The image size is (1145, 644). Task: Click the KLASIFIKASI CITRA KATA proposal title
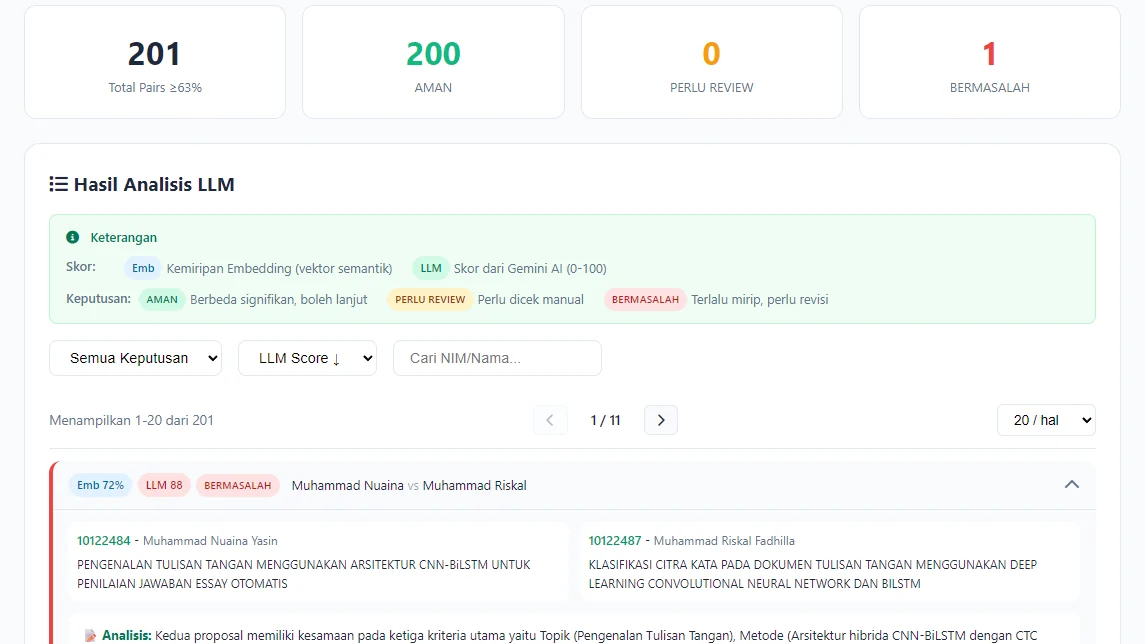(x=813, y=574)
